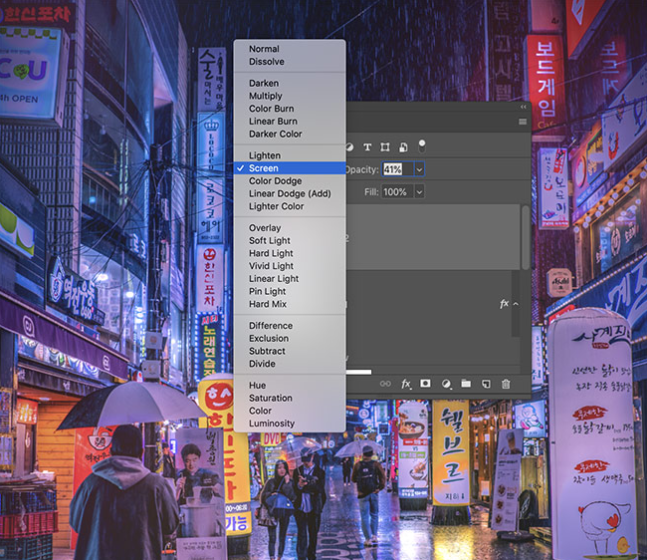Create a new layer

[486, 384]
